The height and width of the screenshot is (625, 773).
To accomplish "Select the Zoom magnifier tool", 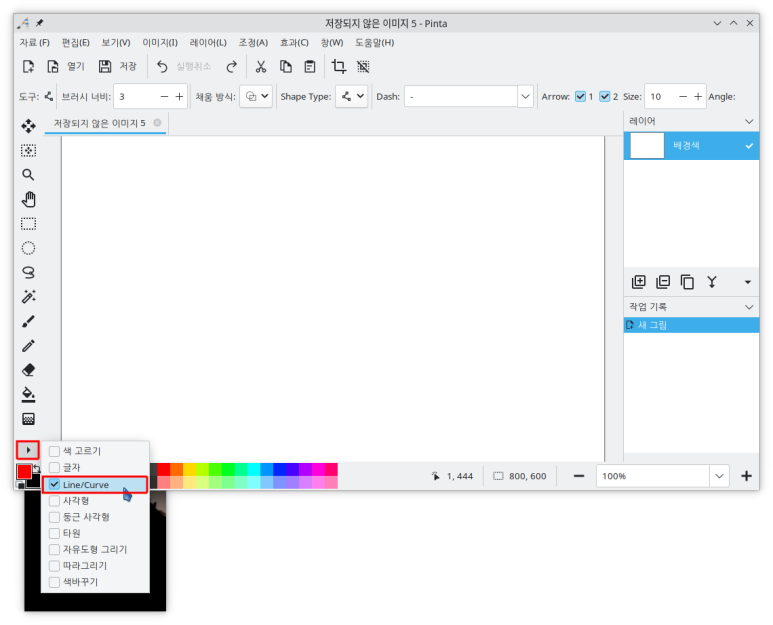I will point(28,175).
